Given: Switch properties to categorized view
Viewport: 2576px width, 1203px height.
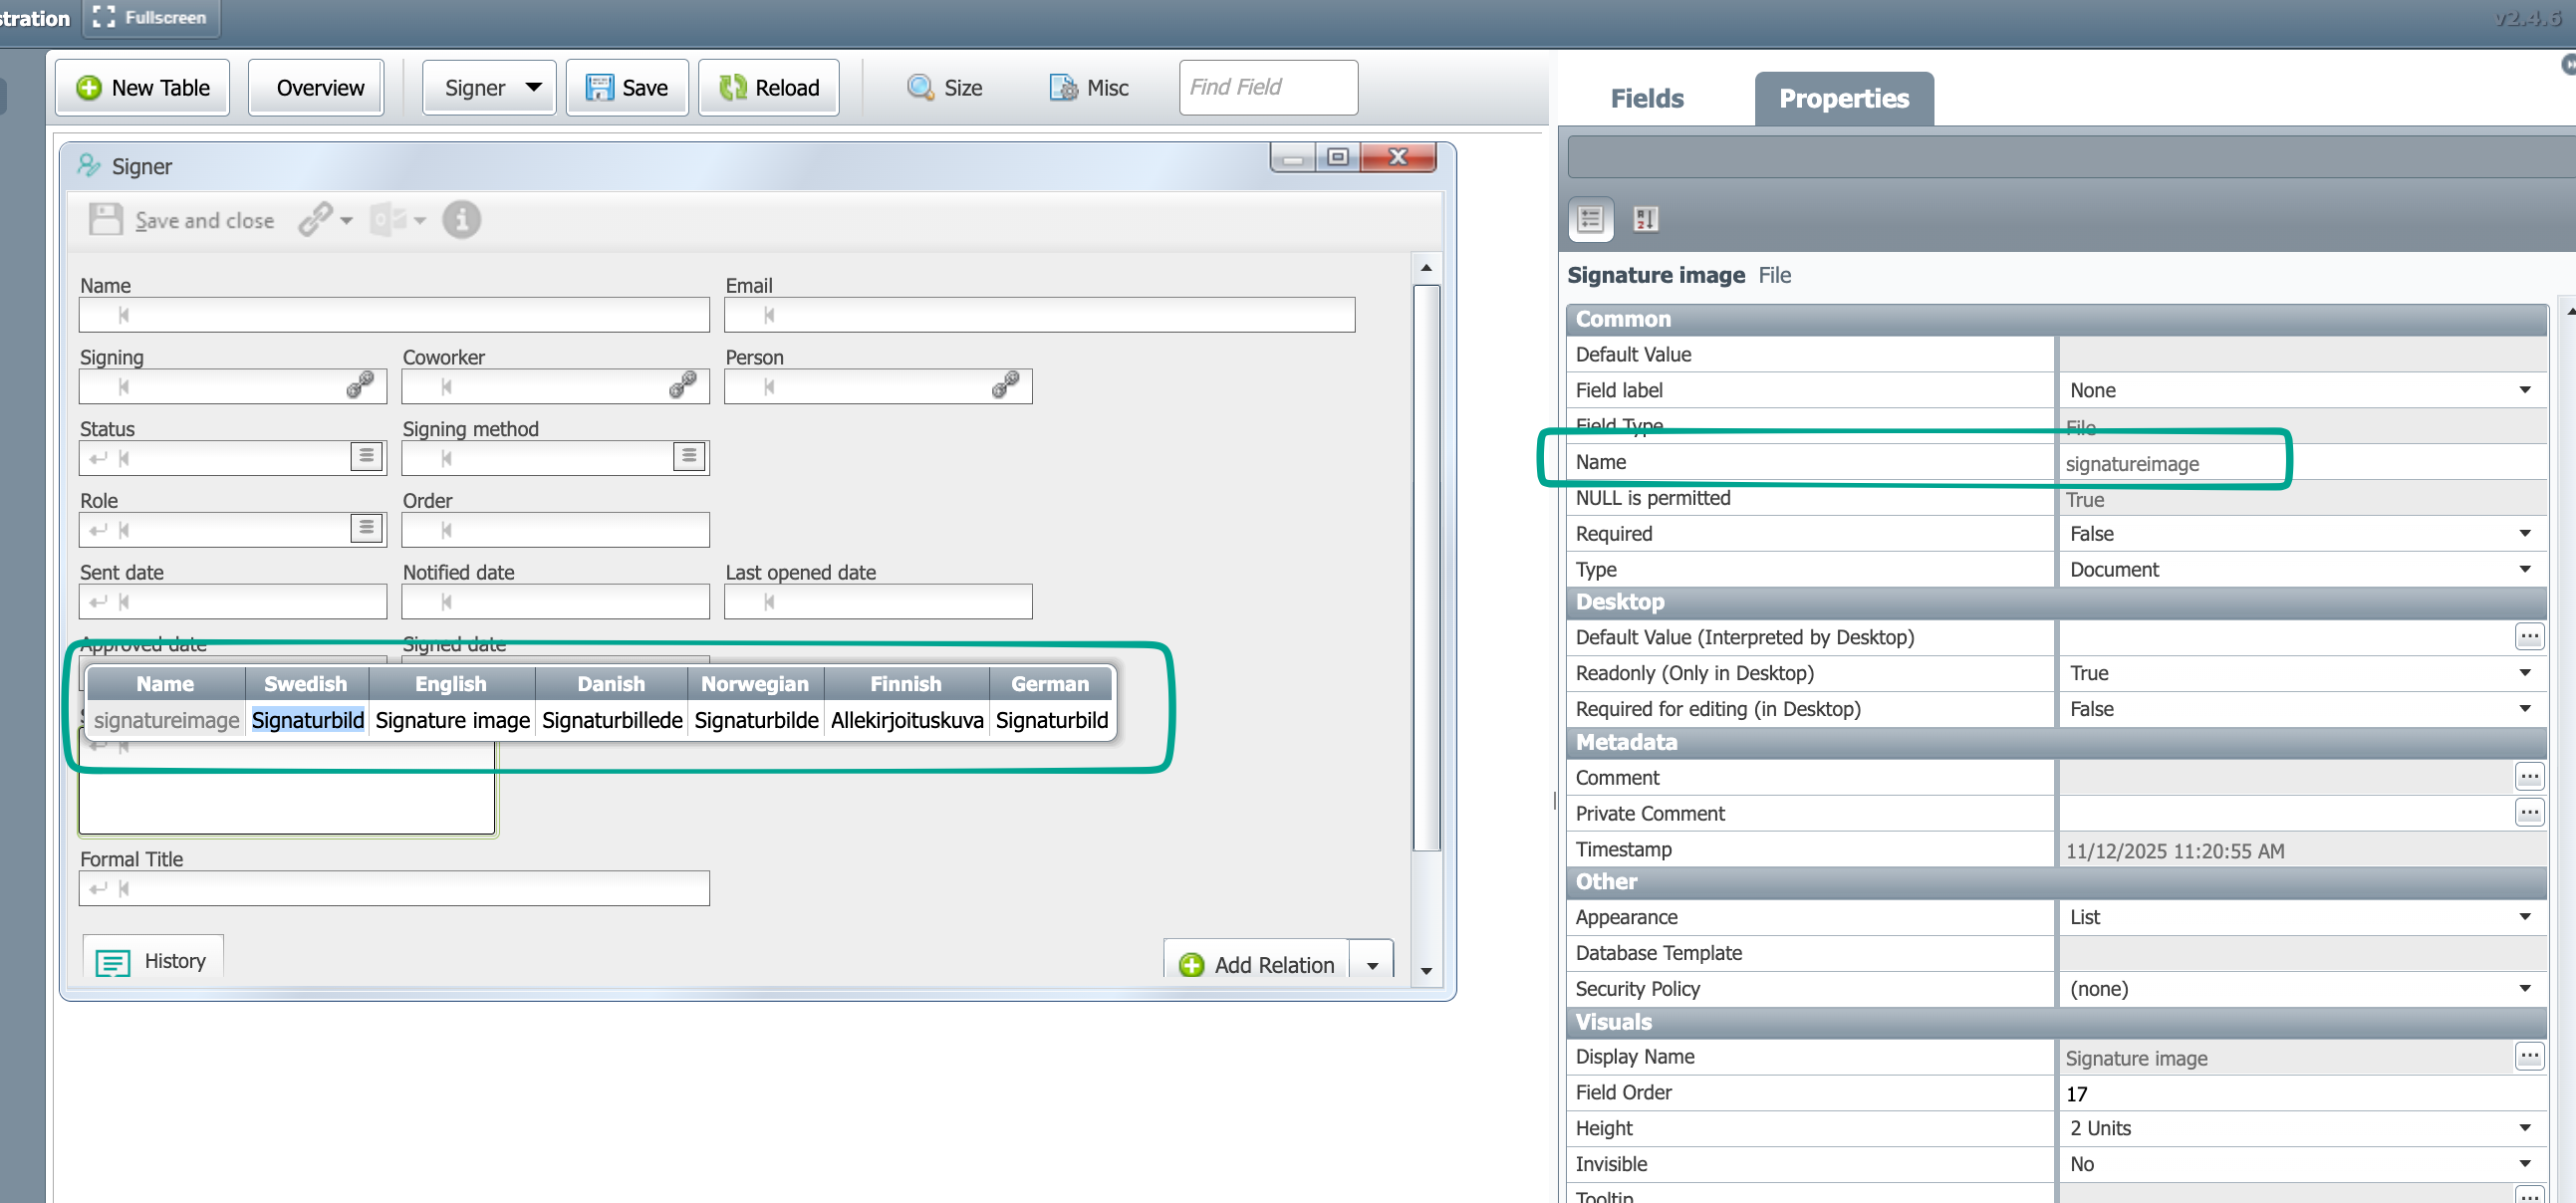Looking at the screenshot, I should [x=1590, y=219].
